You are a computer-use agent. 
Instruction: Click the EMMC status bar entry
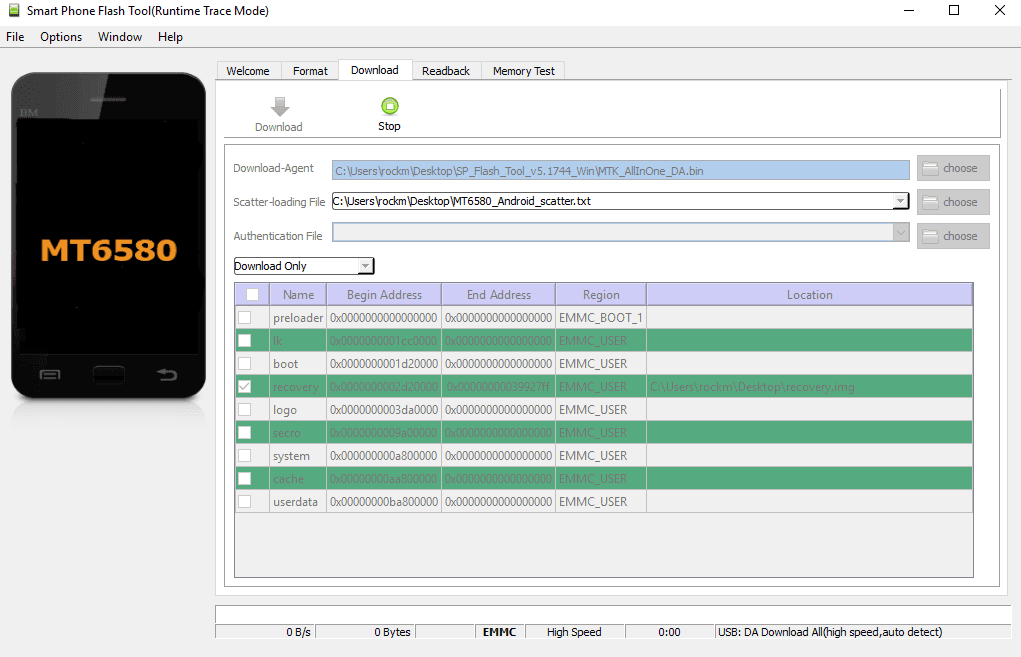pyautogui.click(x=499, y=632)
